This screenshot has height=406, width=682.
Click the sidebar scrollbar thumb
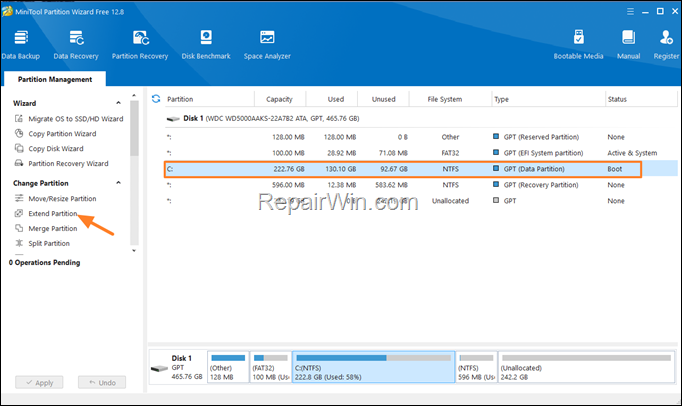click(134, 128)
